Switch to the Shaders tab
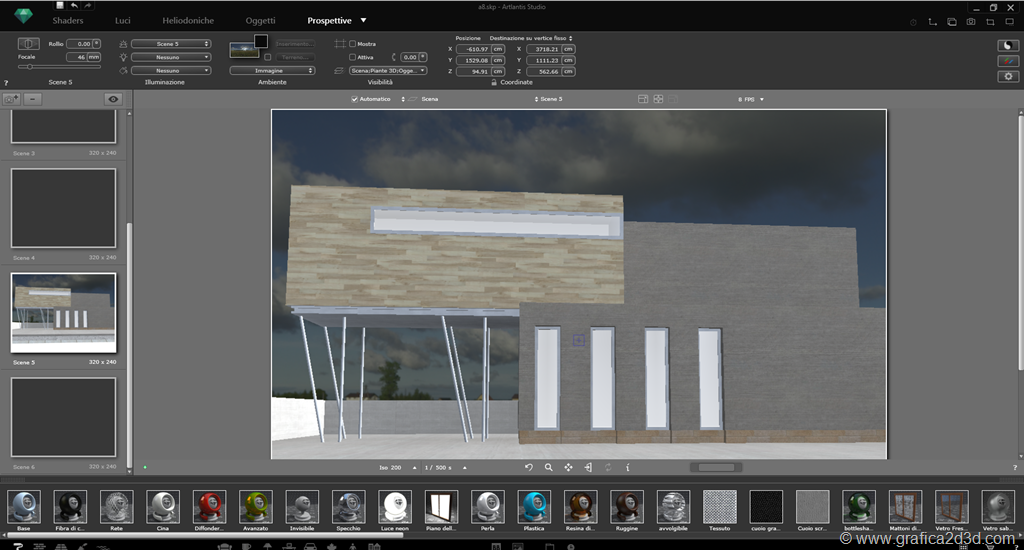The height and width of the screenshot is (550, 1024). click(x=68, y=20)
